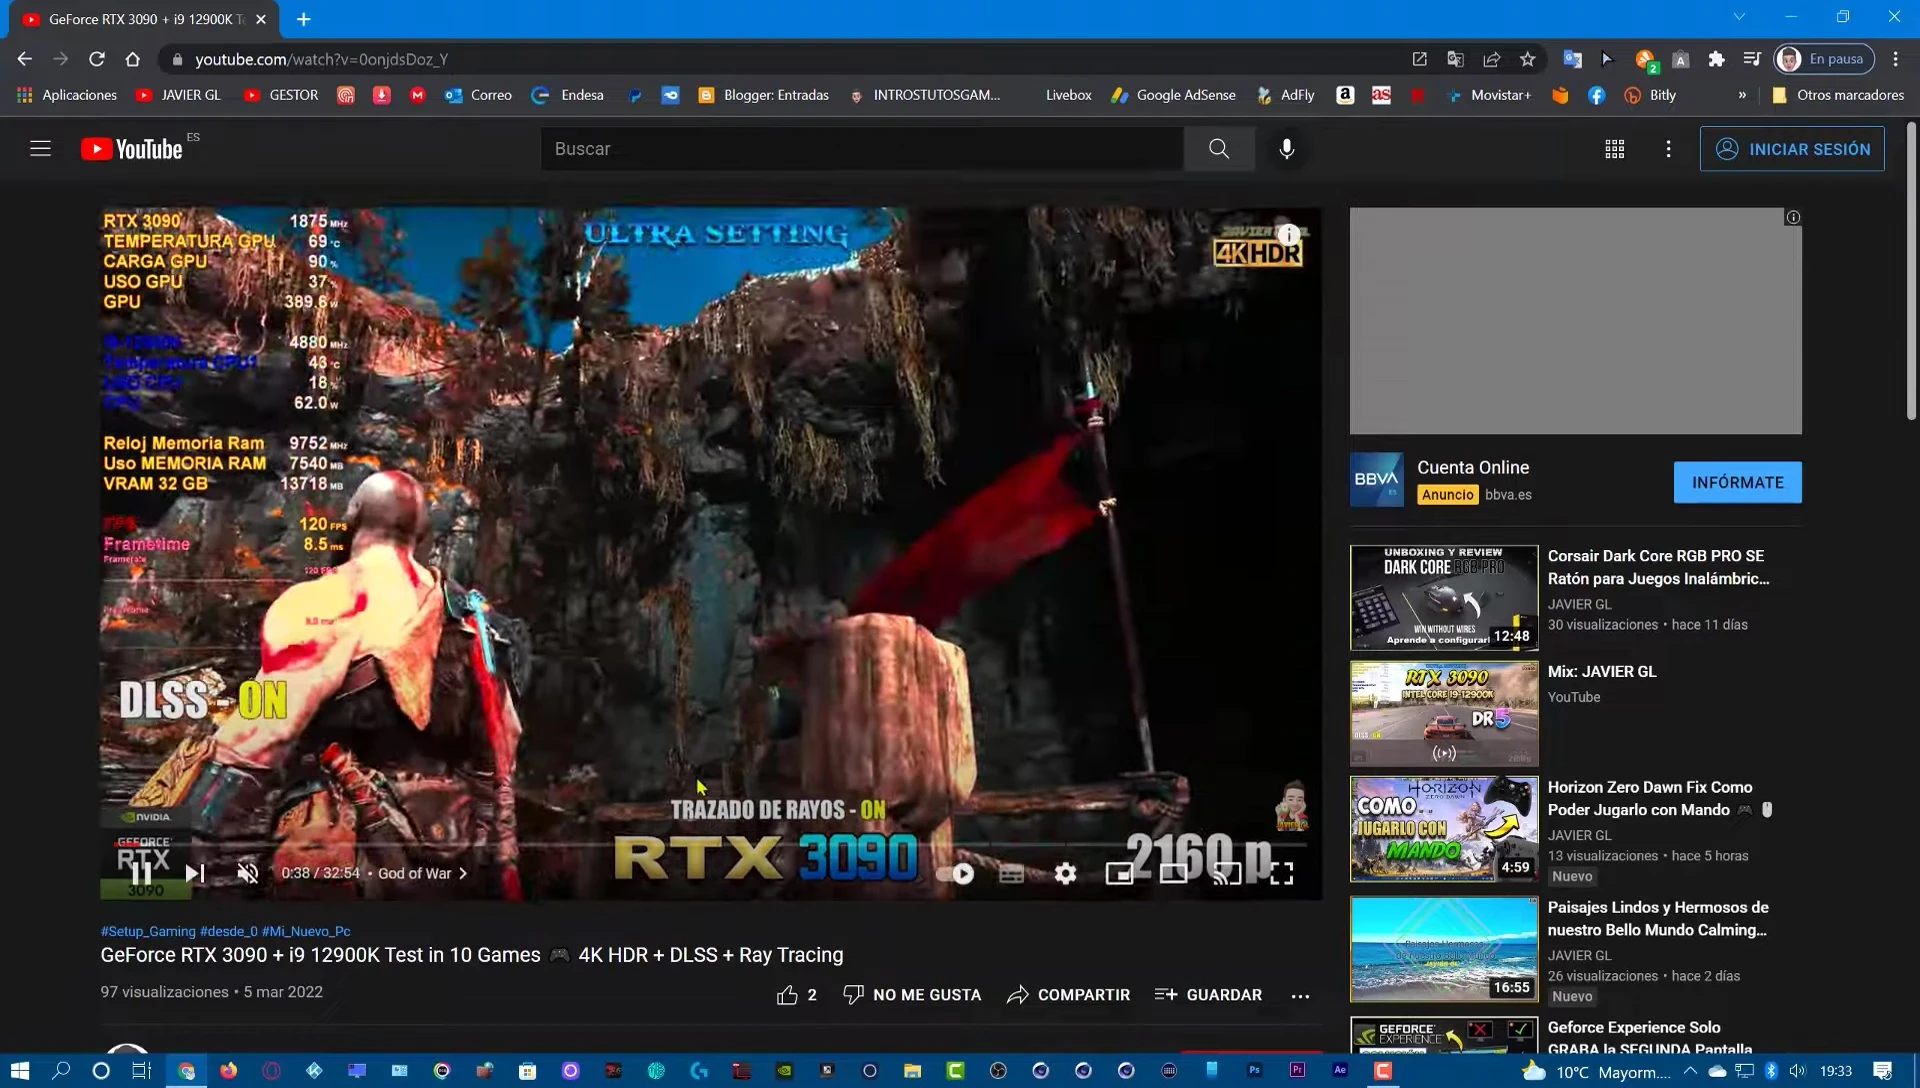Open a new browser tab

pos(303,19)
